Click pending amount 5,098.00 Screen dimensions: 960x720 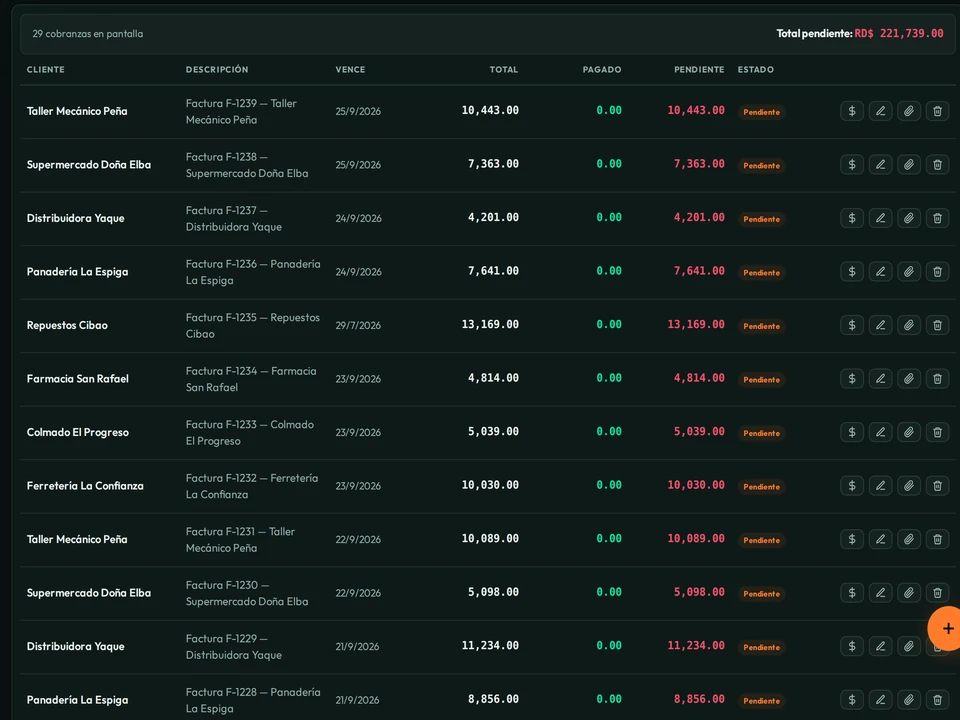click(699, 592)
